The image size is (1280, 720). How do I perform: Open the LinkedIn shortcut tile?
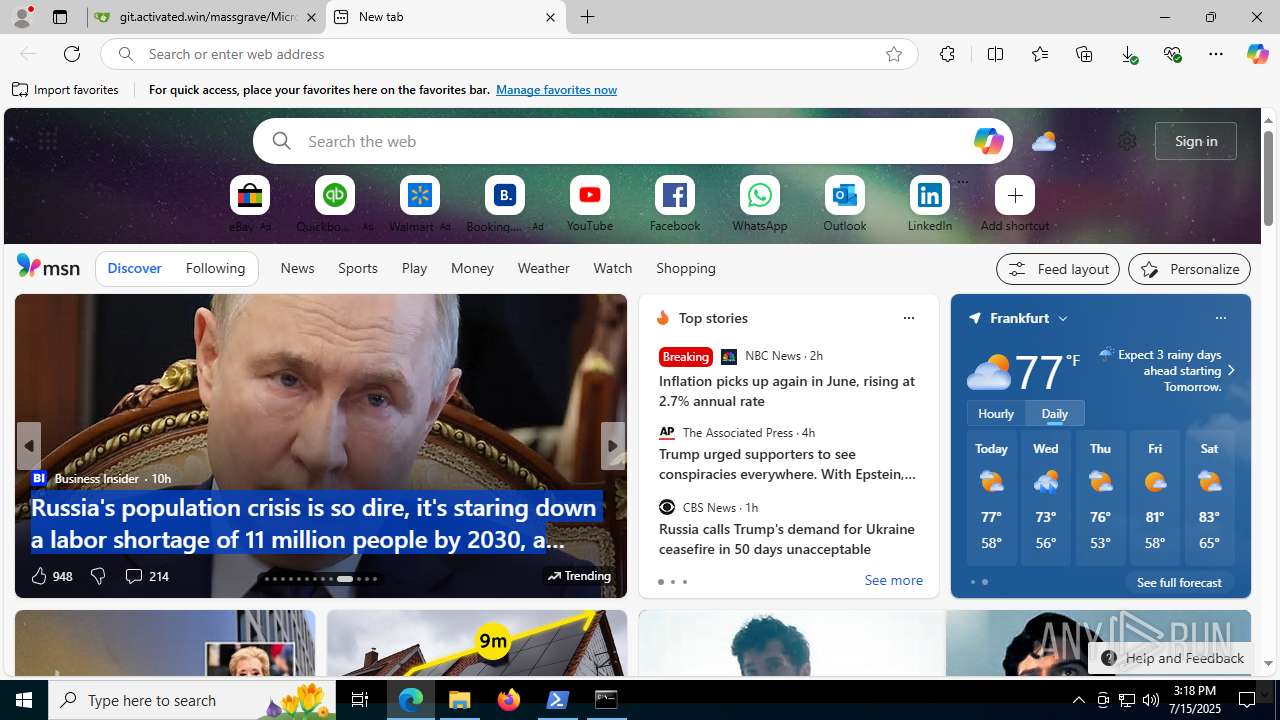click(930, 195)
